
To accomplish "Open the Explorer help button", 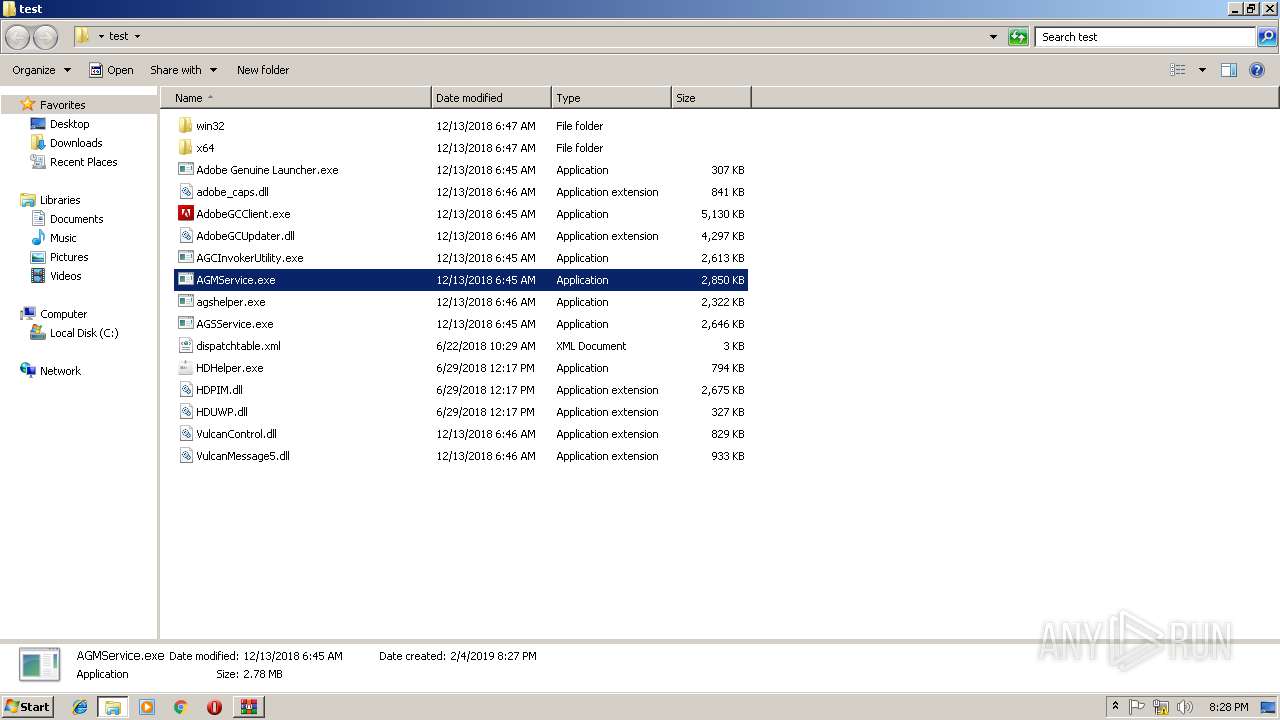I will (x=1257, y=70).
